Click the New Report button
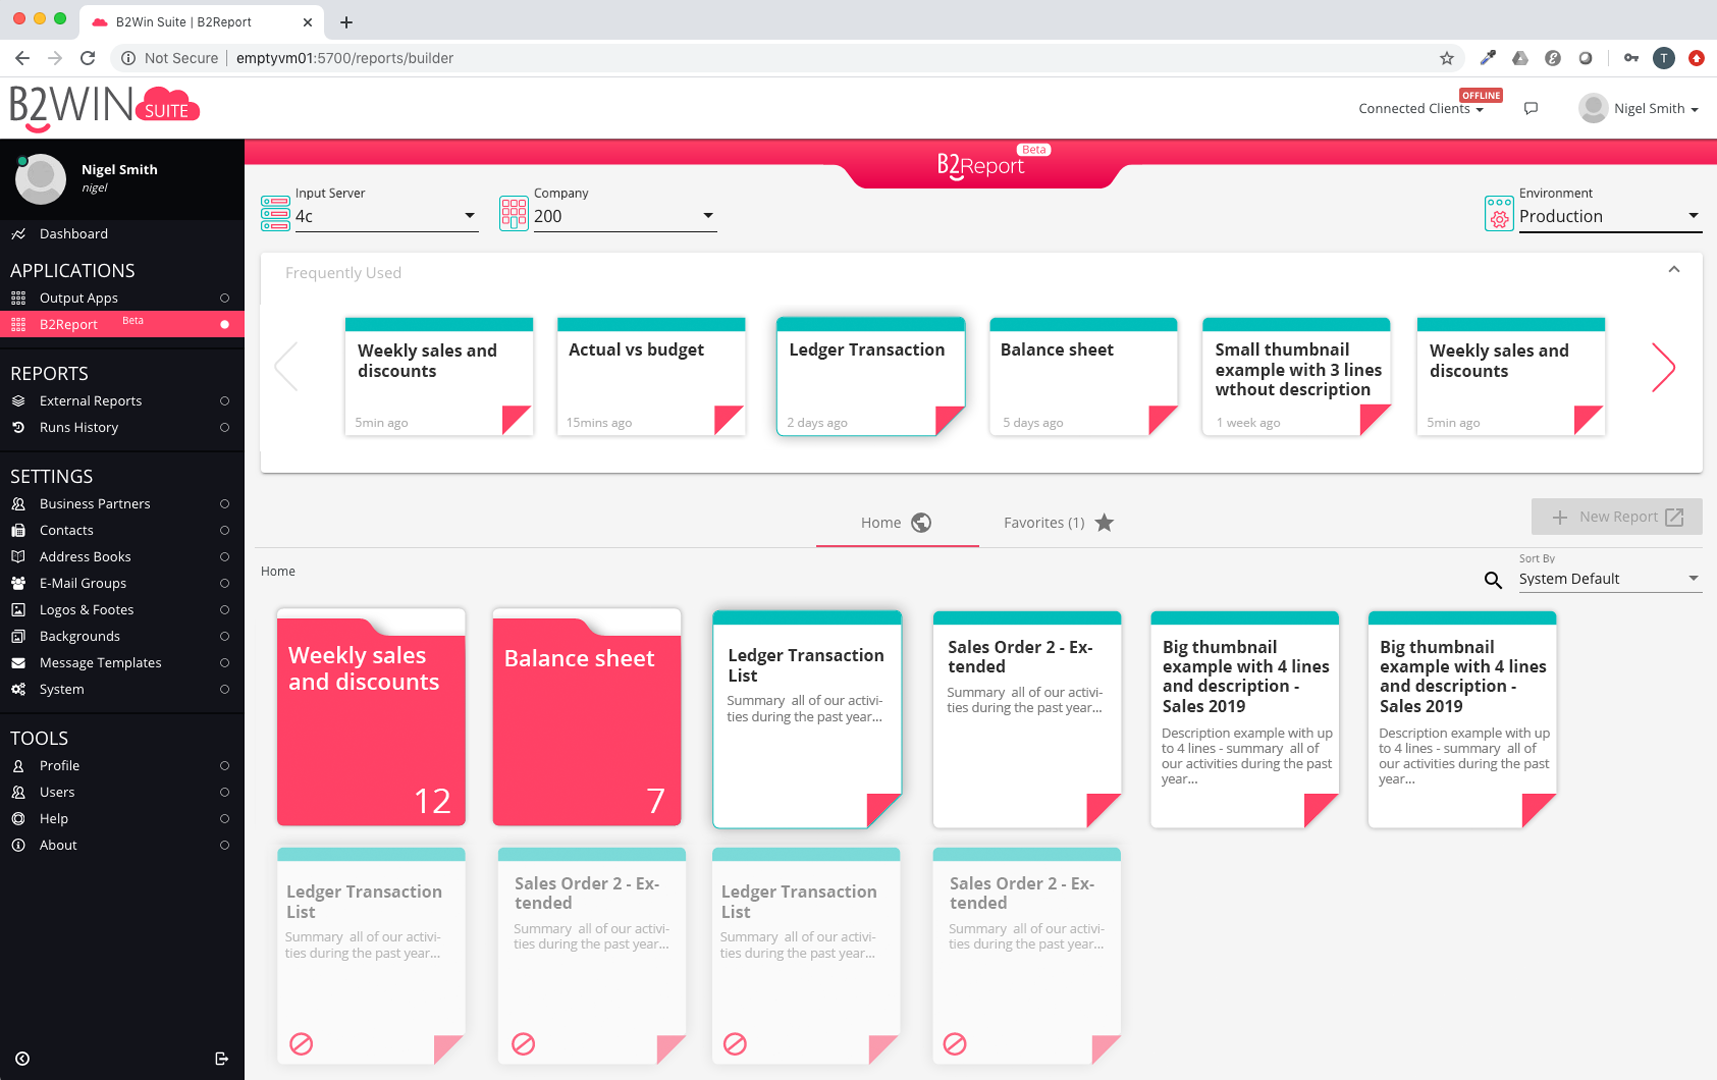This screenshot has width=1717, height=1080. [x=1616, y=517]
